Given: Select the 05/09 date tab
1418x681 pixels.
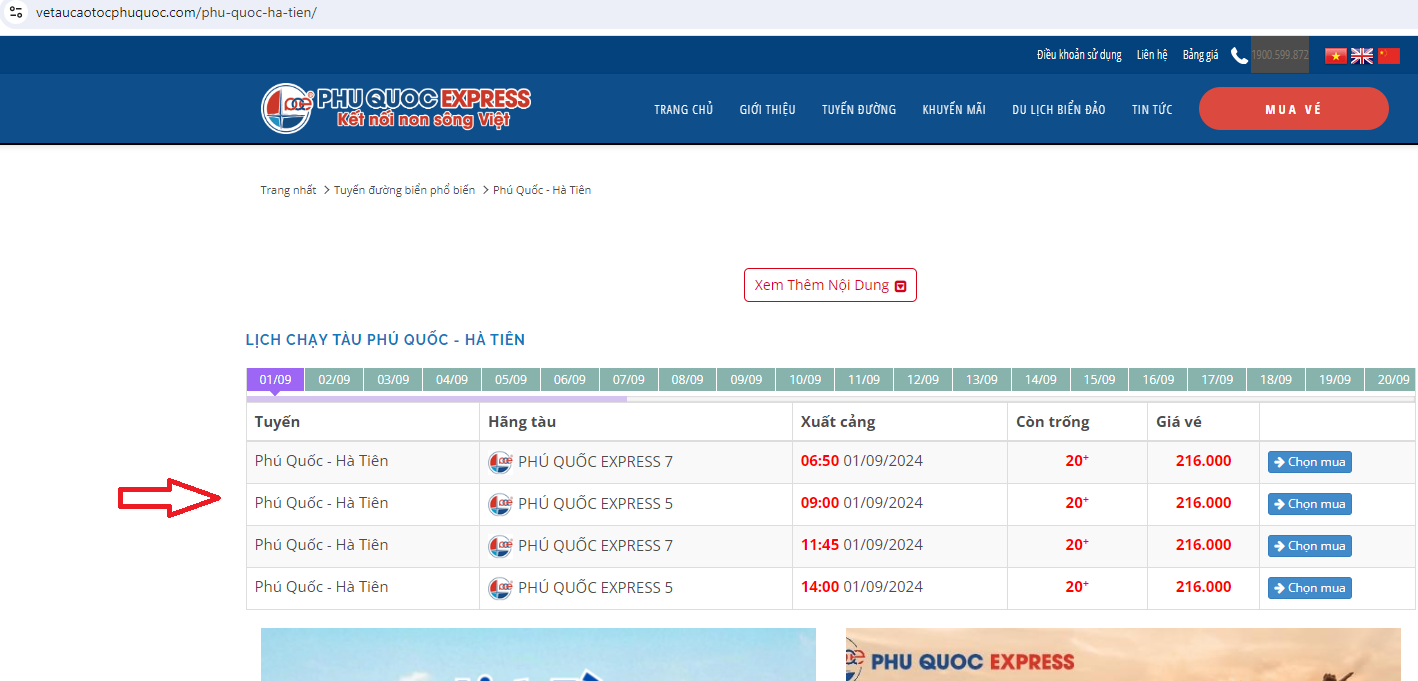Looking at the screenshot, I should tap(511, 380).
